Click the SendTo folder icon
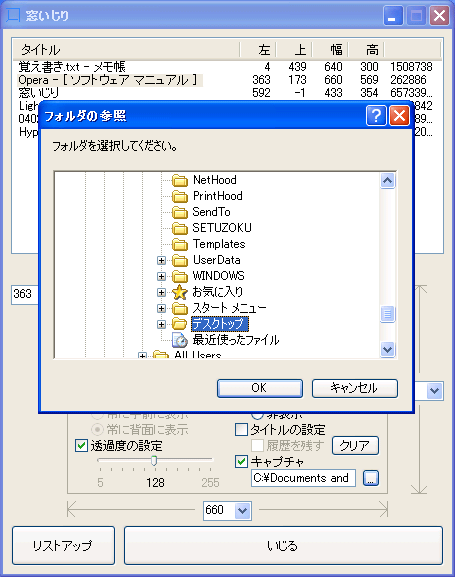The image size is (455, 577). [x=180, y=212]
